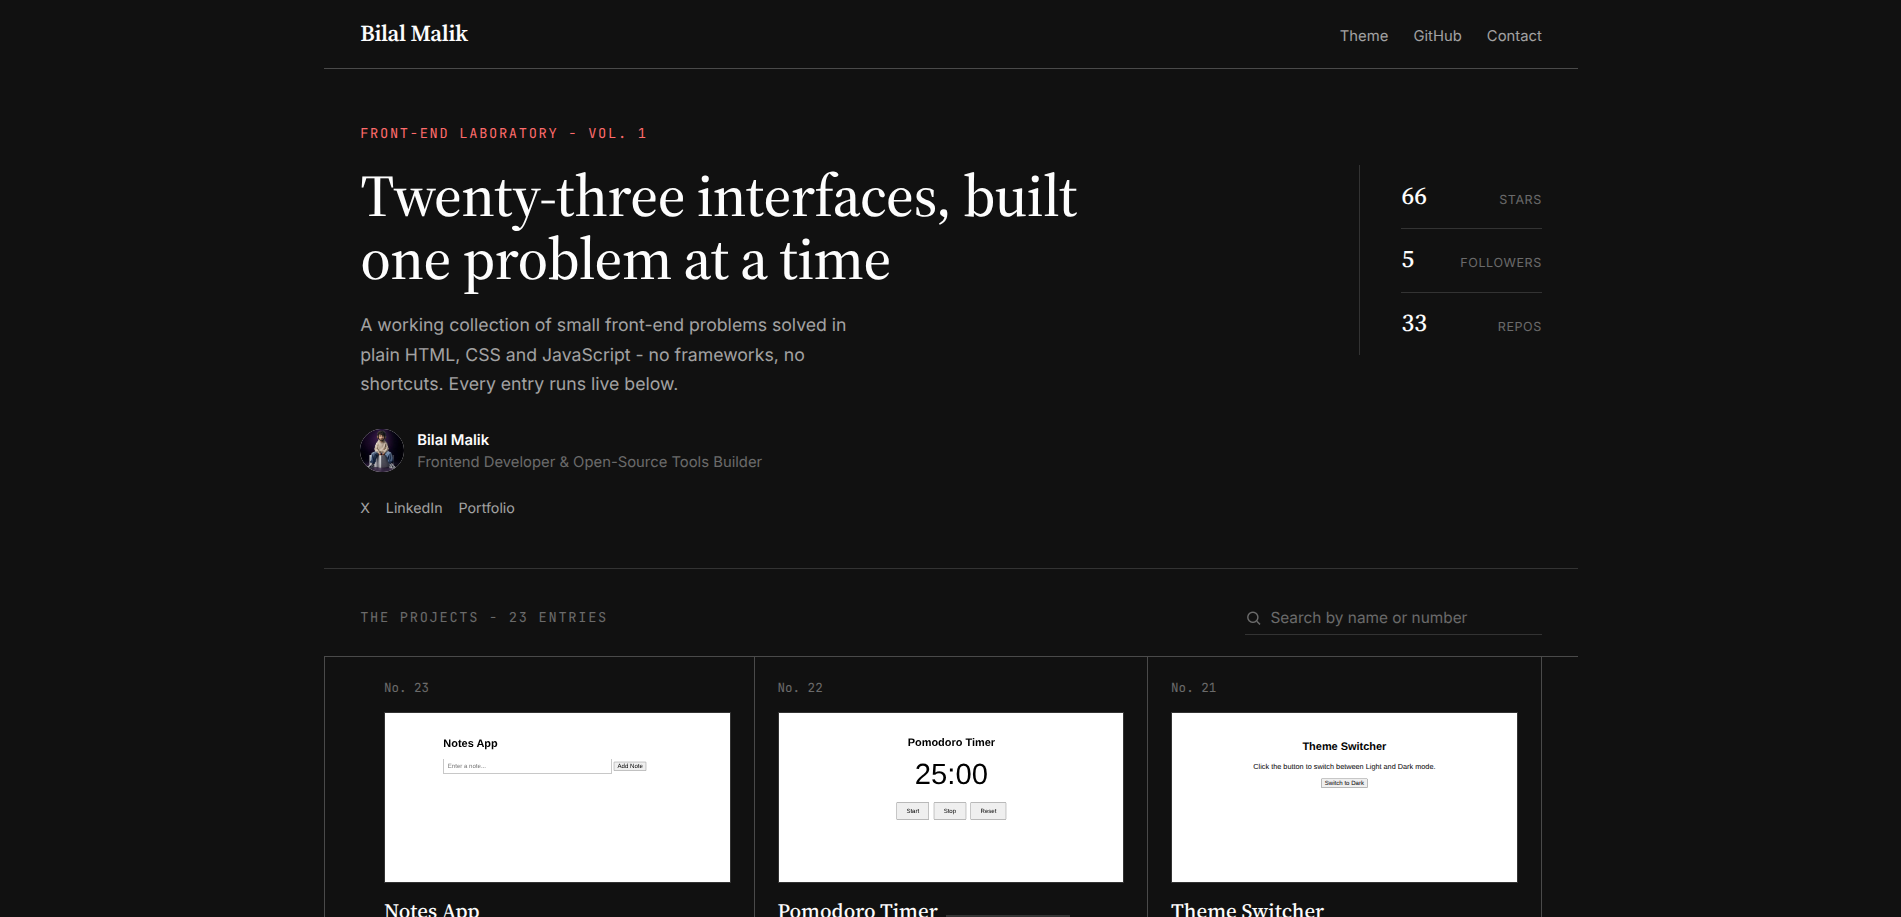Click Reset in Pomodoro Timer preview
Viewport: 1901px width, 917px height.
(988, 811)
